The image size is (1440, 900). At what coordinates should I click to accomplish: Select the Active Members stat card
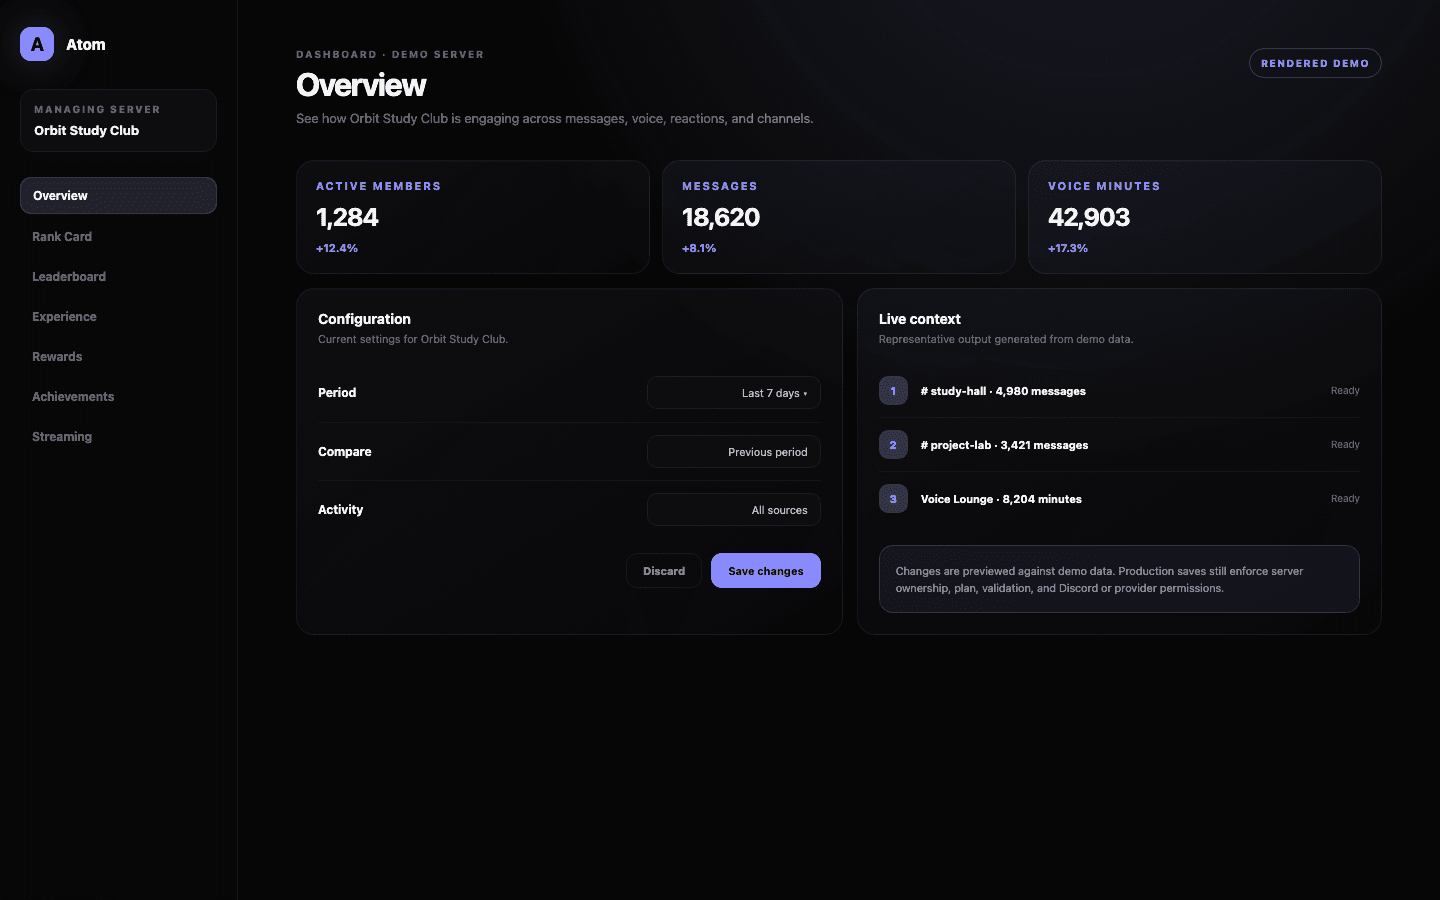[x=473, y=217]
